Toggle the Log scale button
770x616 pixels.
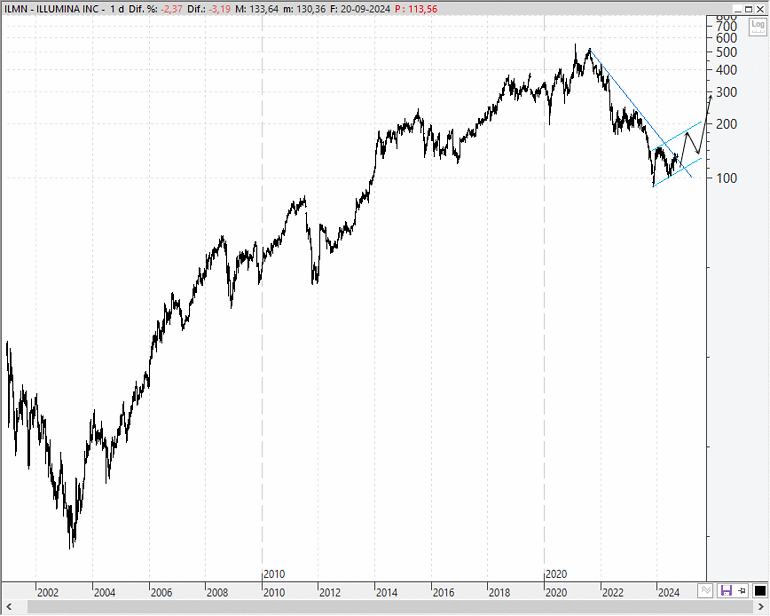pyautogui.click(x=758, y=27)
